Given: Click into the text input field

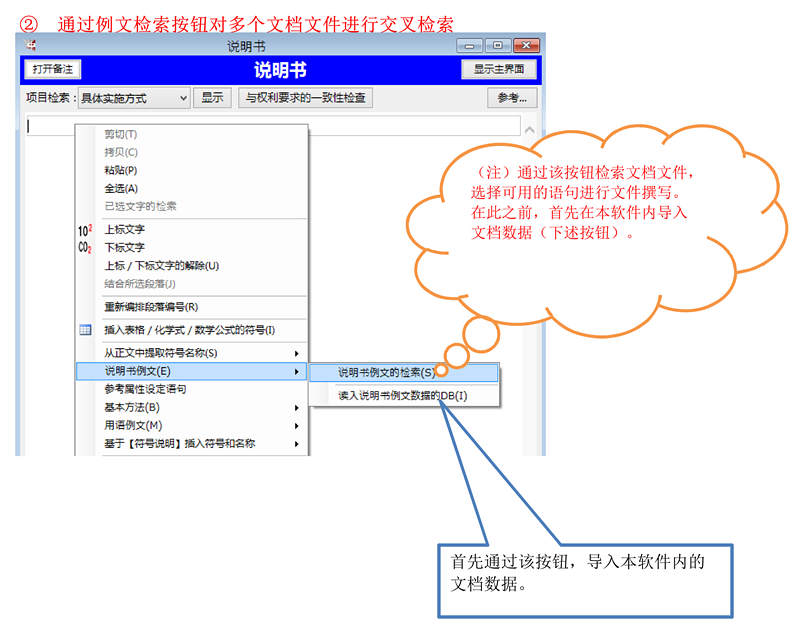Looking at the screenshot, I should [273, 126].
